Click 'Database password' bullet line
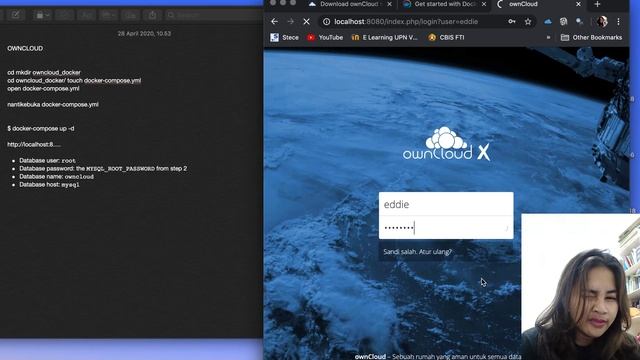Viewport: 640px width, 360px height. pyautogui.click(x=103, y=169)
